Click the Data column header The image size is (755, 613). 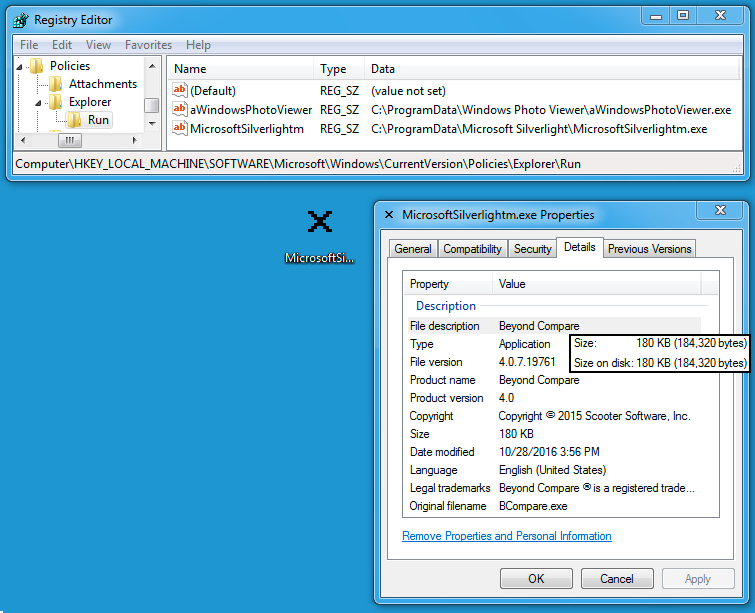pyautogui.click(x=552, y=69)
